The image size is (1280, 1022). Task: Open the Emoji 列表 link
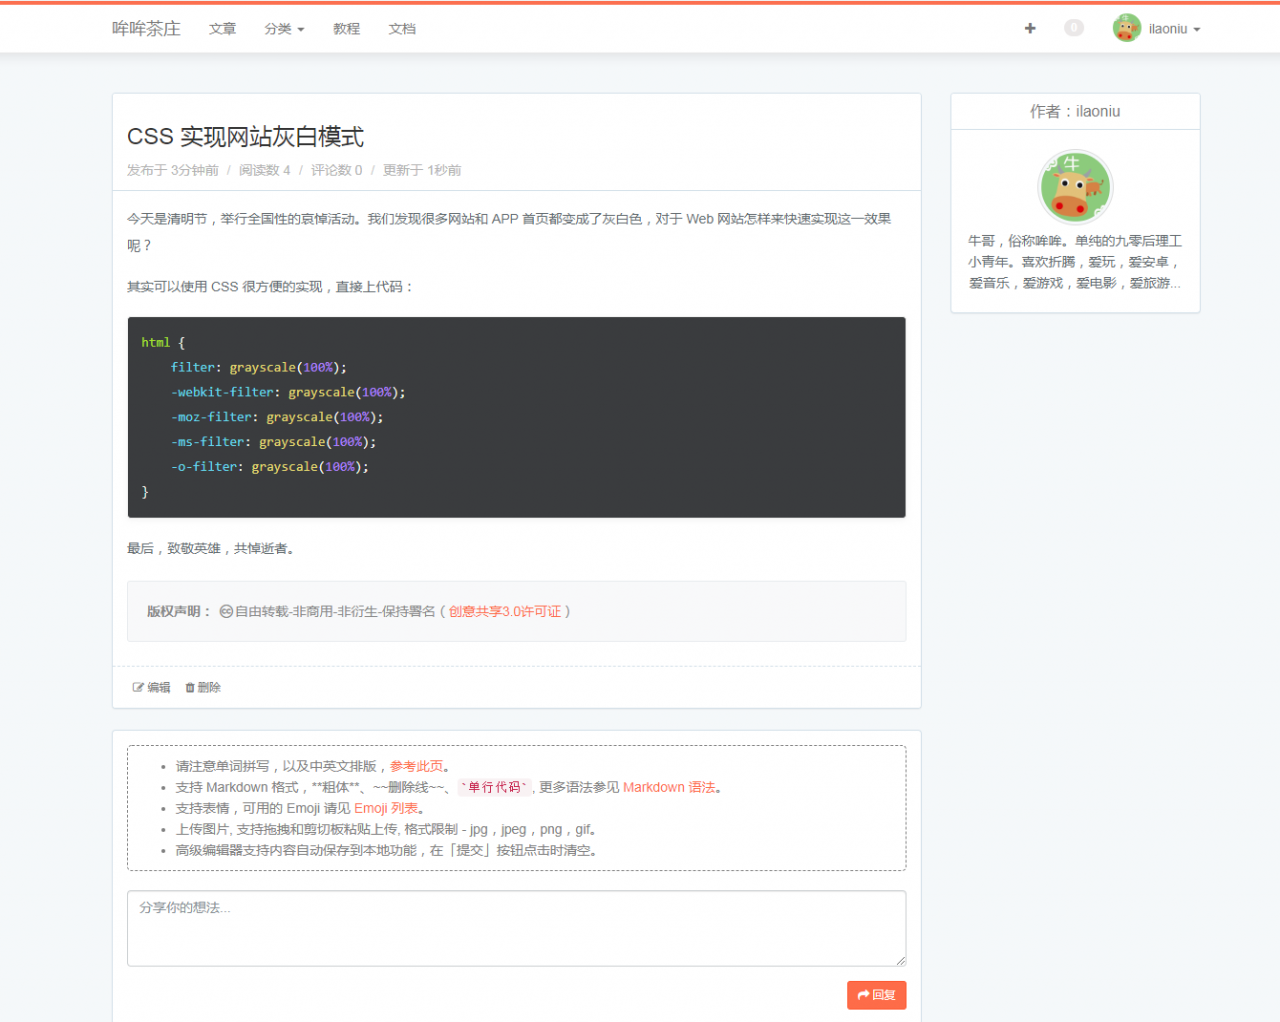pyautogui.click(x=386, y=809)
